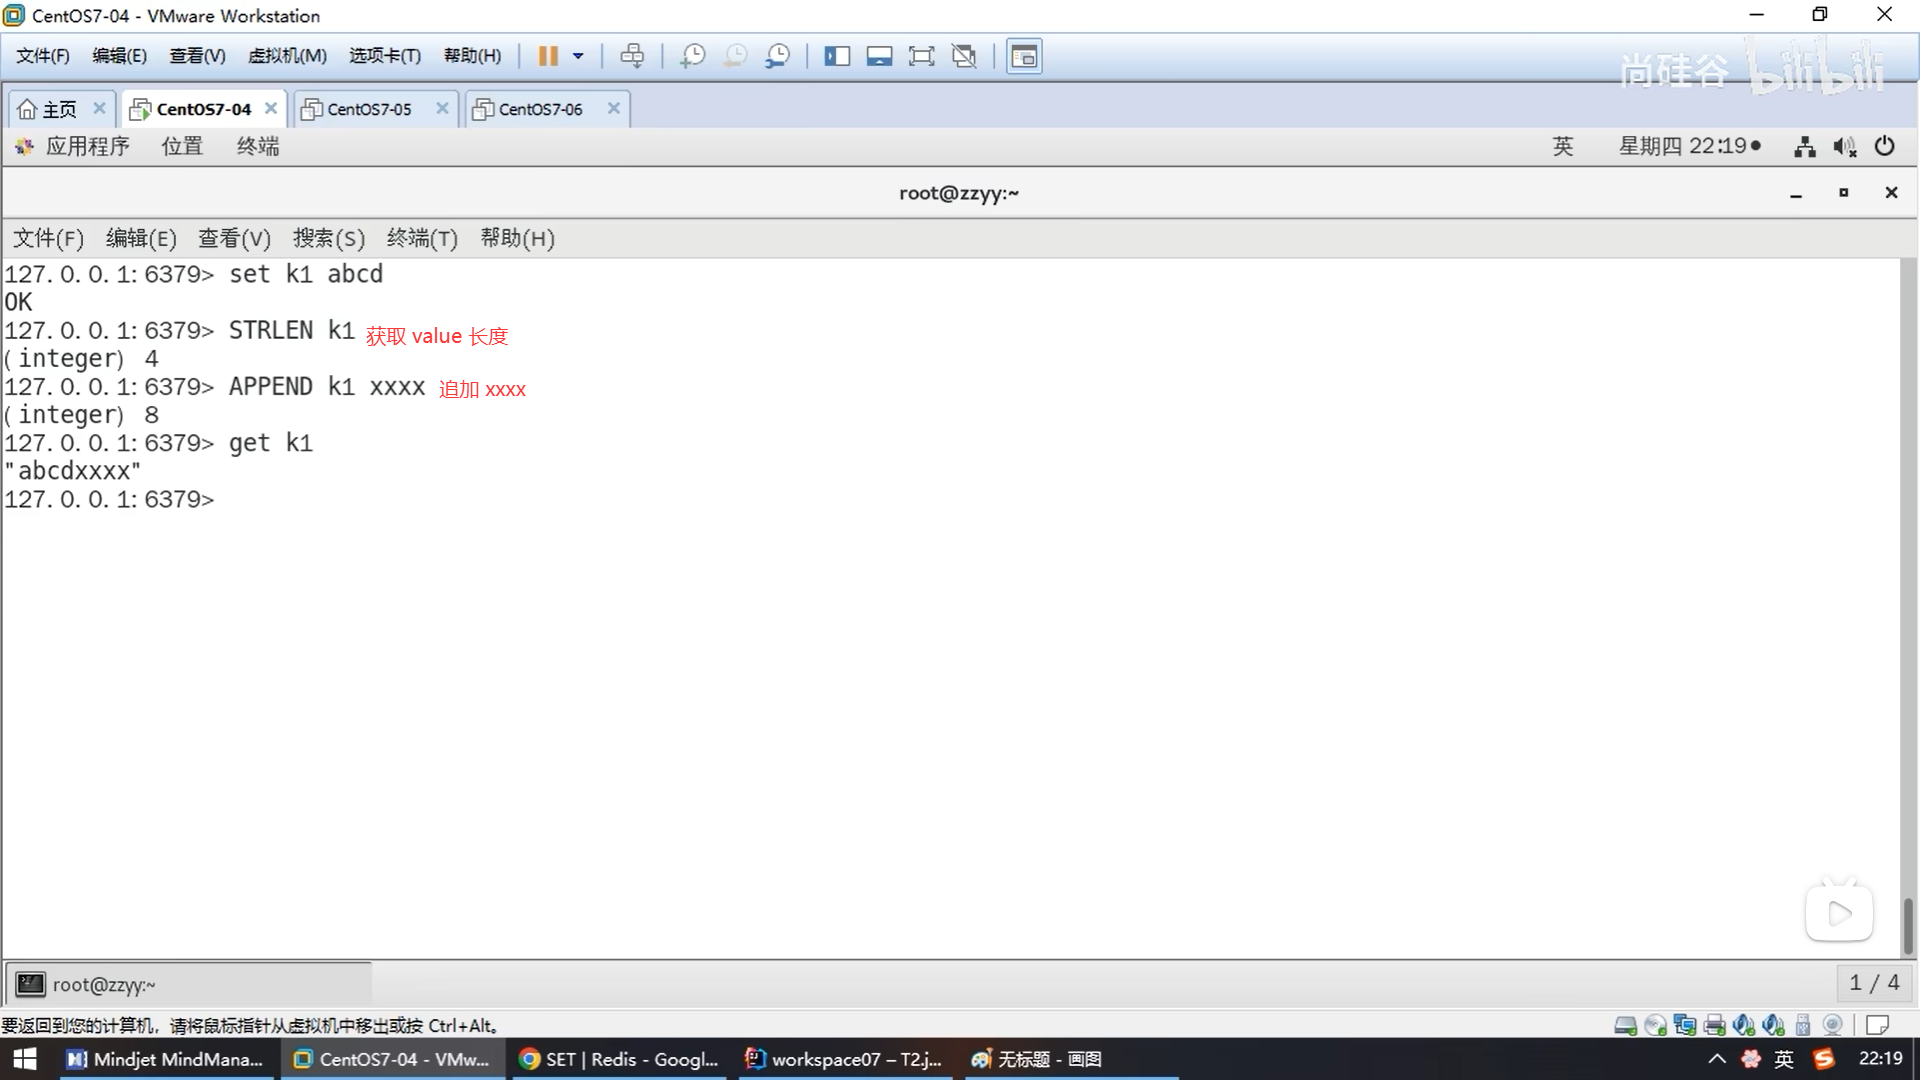Toggle the thumbnail bar view

(x=879, y=56)
